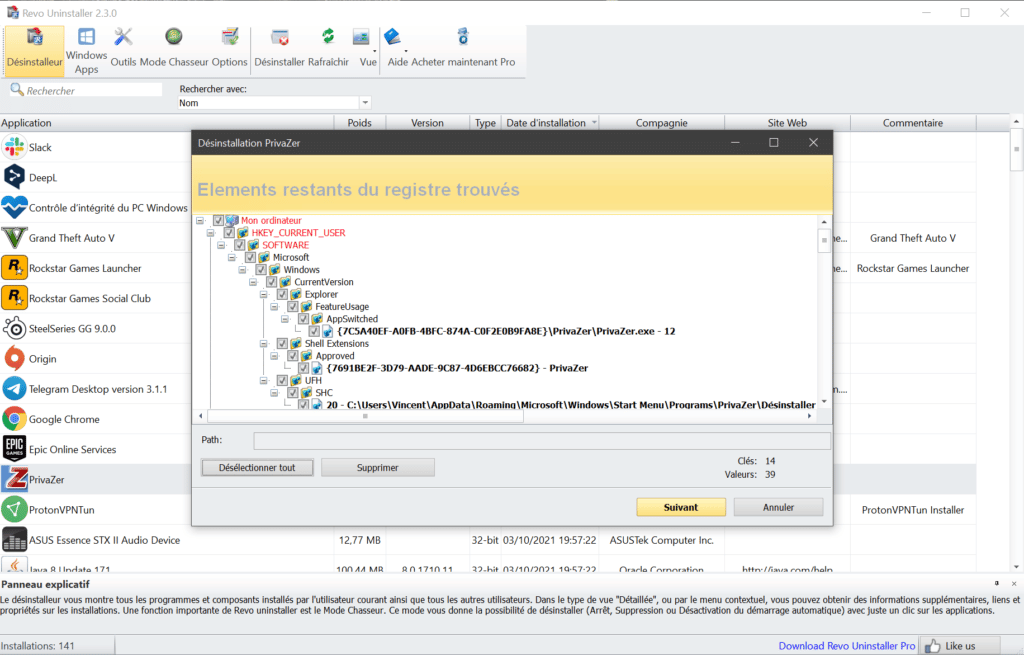
Task: Sort by the Poids column header
Action: (360, 123)
